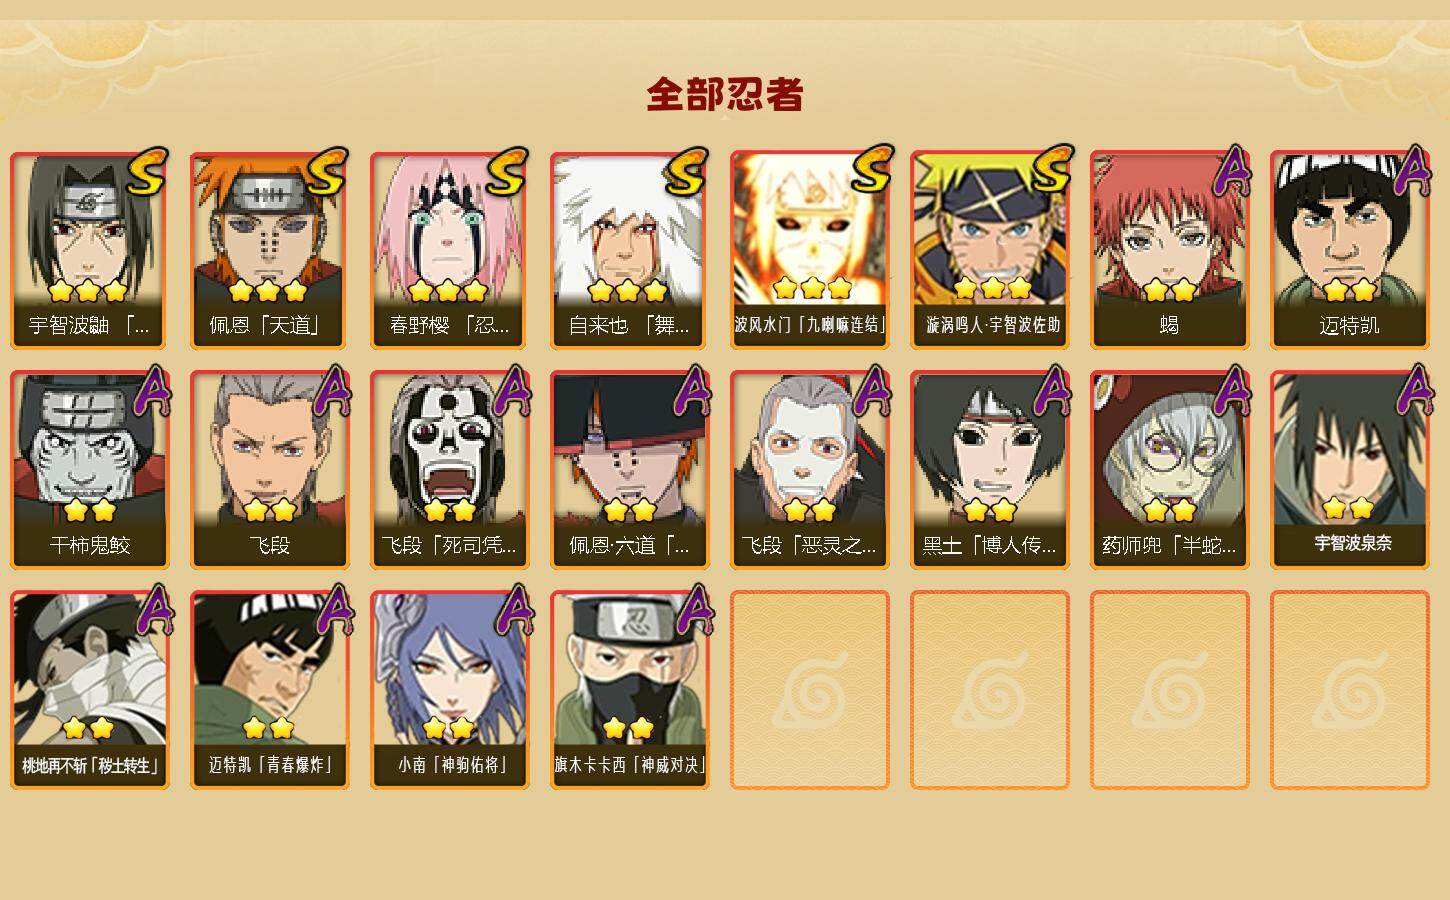Click the name label 佩恩·六道
Image resolution: width=1450 pixels, height=900 pixels.
[x=630, y=545]
